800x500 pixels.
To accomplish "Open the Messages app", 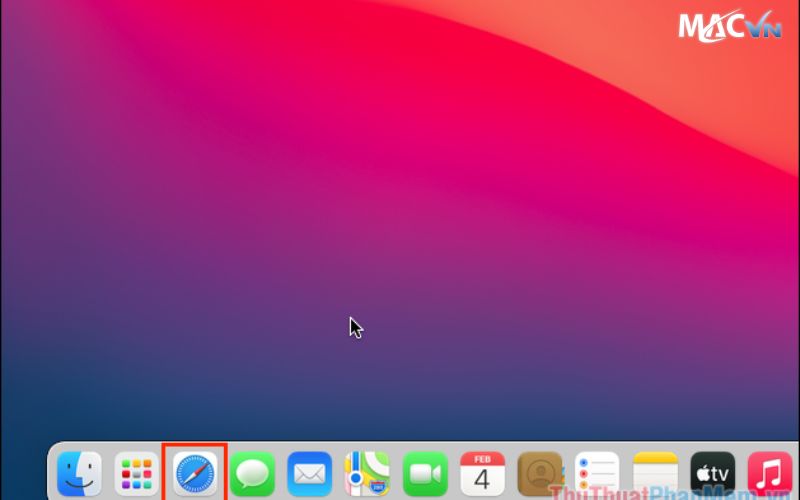I will coord(252,473).
